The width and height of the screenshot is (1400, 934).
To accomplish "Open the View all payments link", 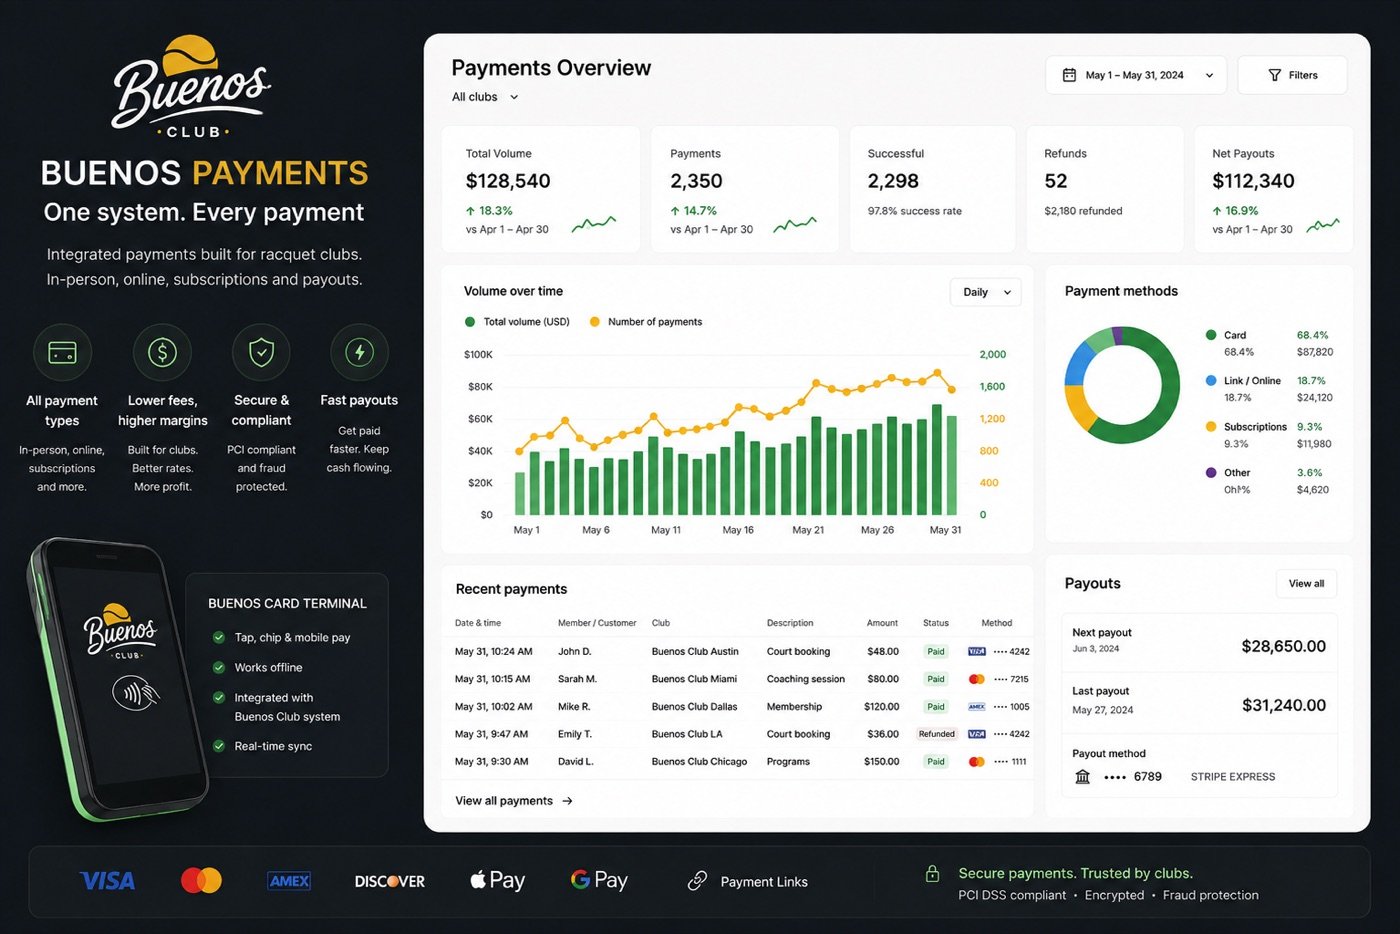I will click(514, 801).
